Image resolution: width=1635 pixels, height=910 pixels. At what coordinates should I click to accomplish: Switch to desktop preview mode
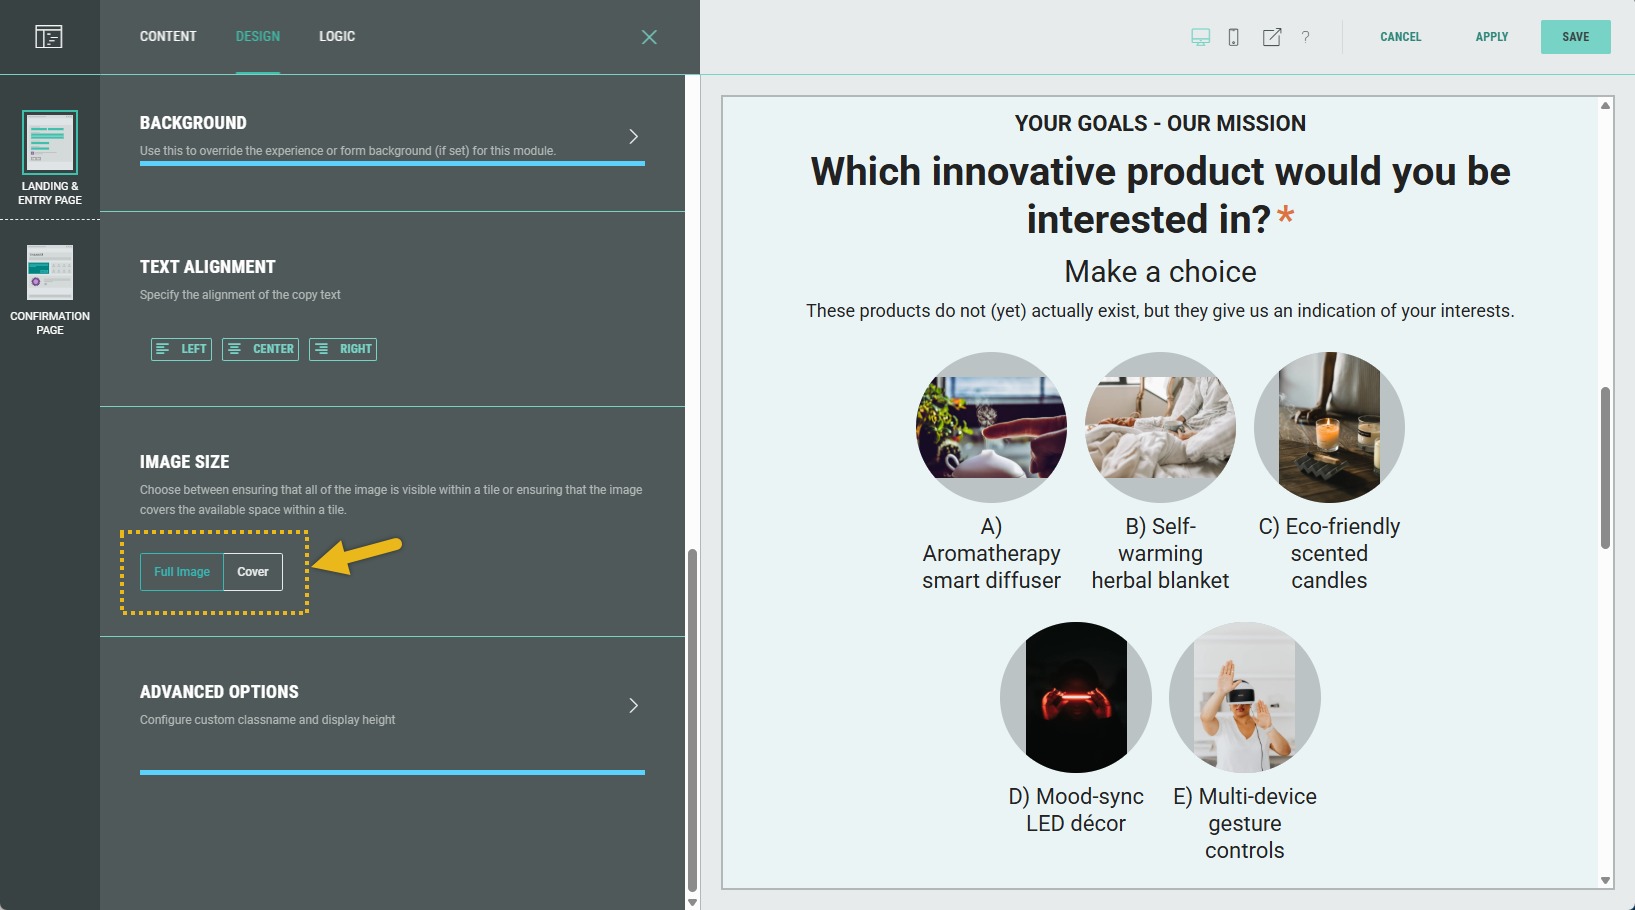point(1200,37)
